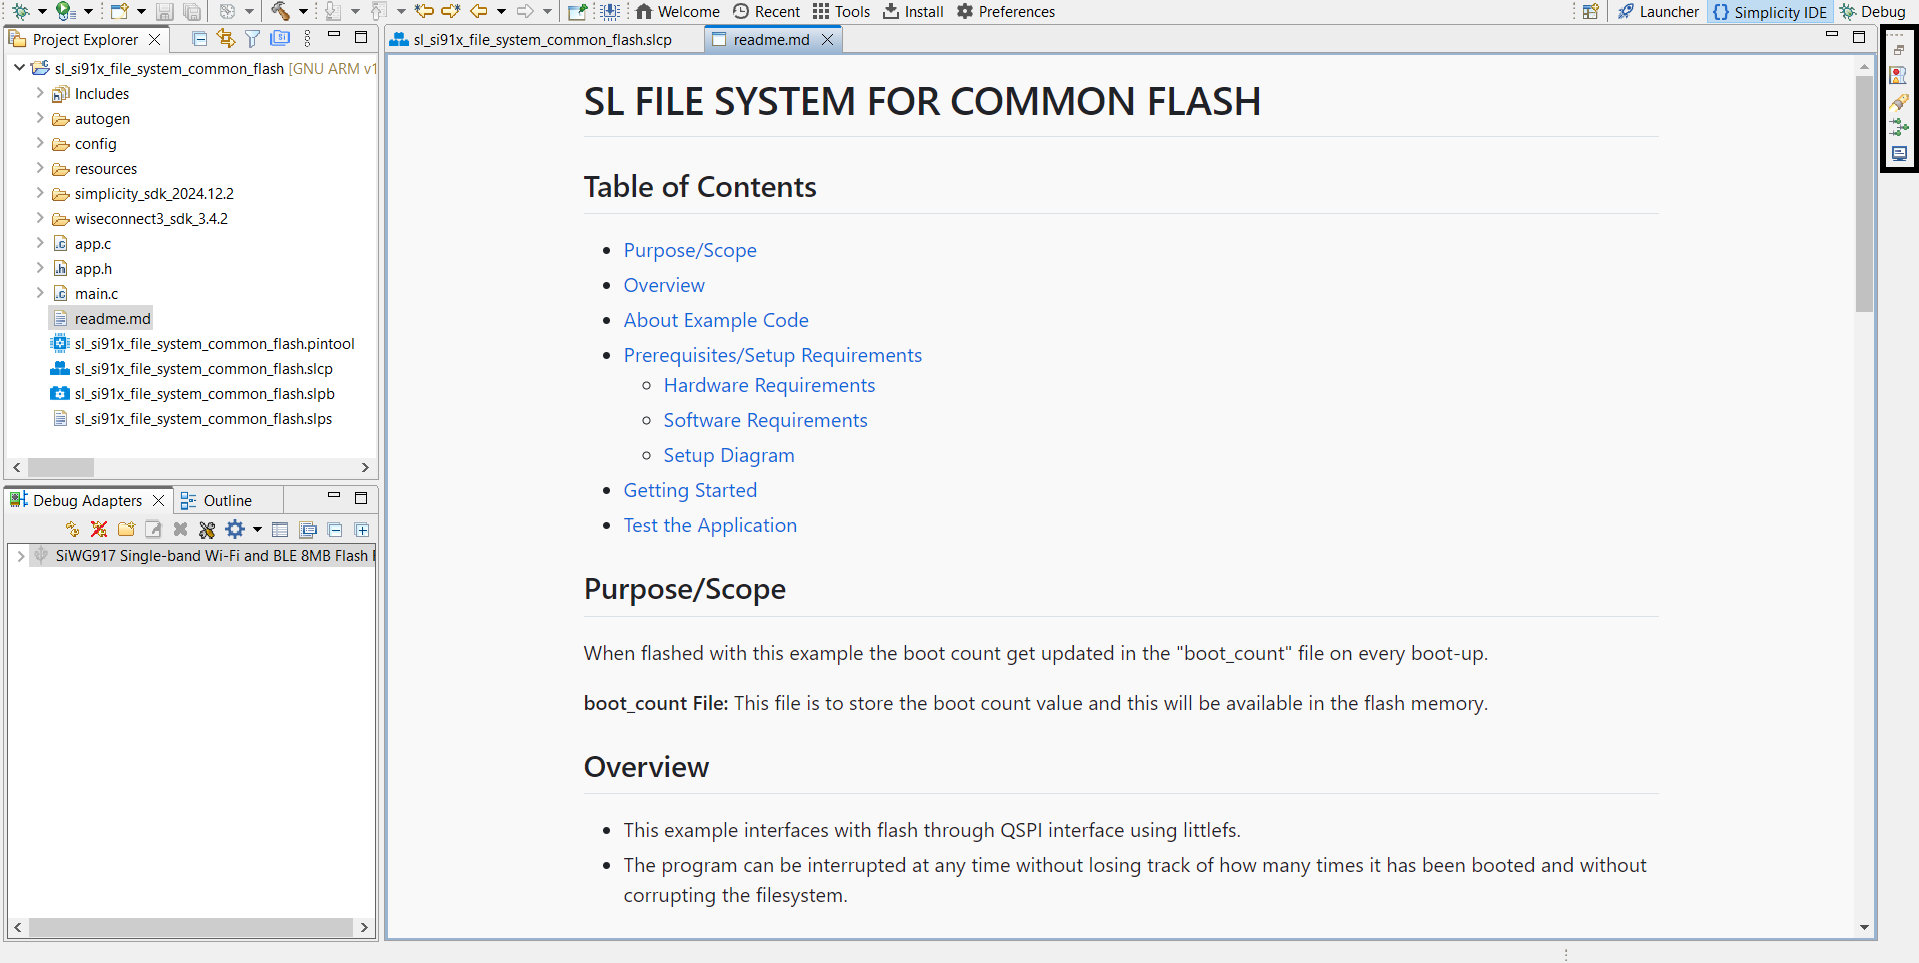Toggle the Launcher perspective button
Viewport: 1919px width, 963px height.
[x=1657, y=12]
